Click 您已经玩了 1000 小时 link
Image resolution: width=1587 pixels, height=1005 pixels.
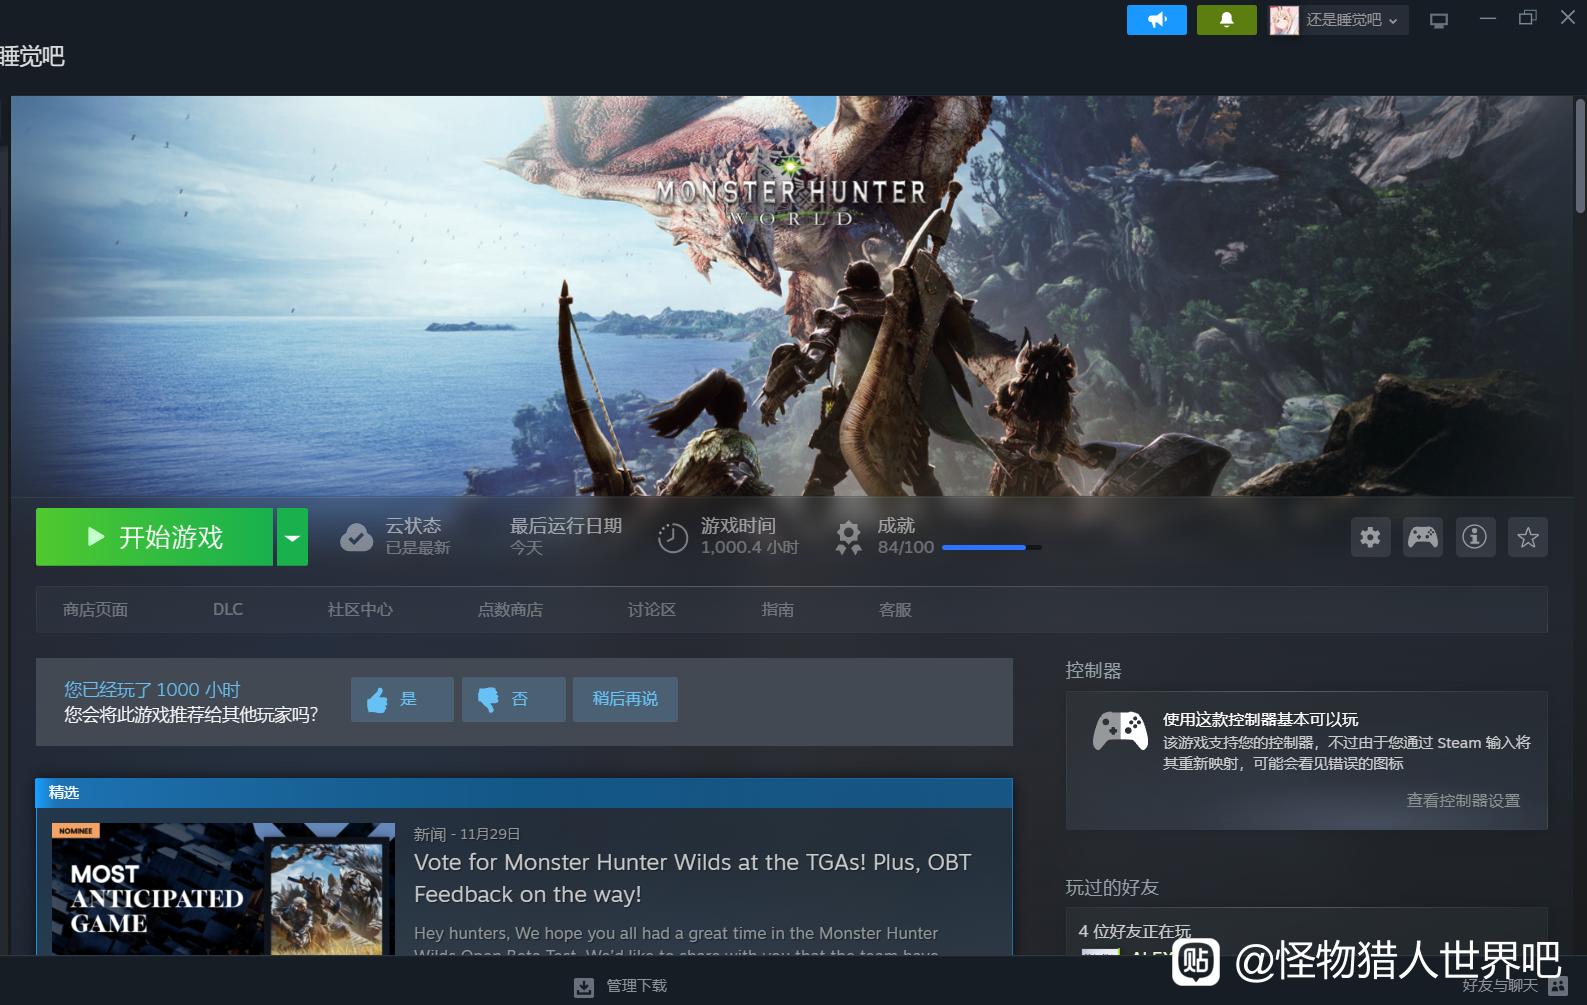[152, 690]
